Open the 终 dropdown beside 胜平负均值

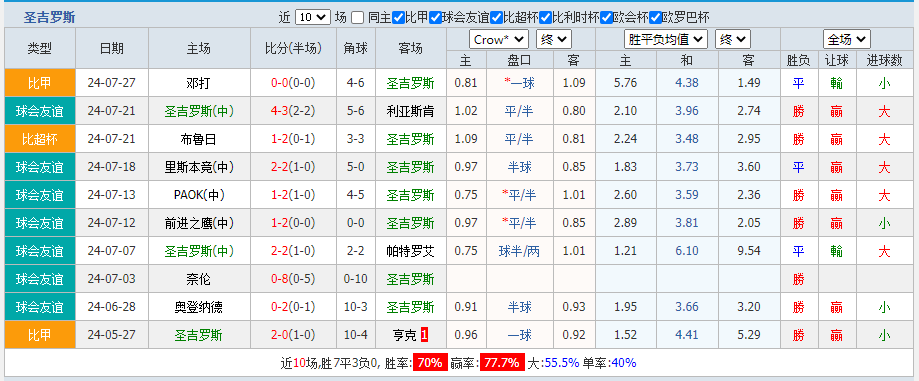tap(733, 40)
